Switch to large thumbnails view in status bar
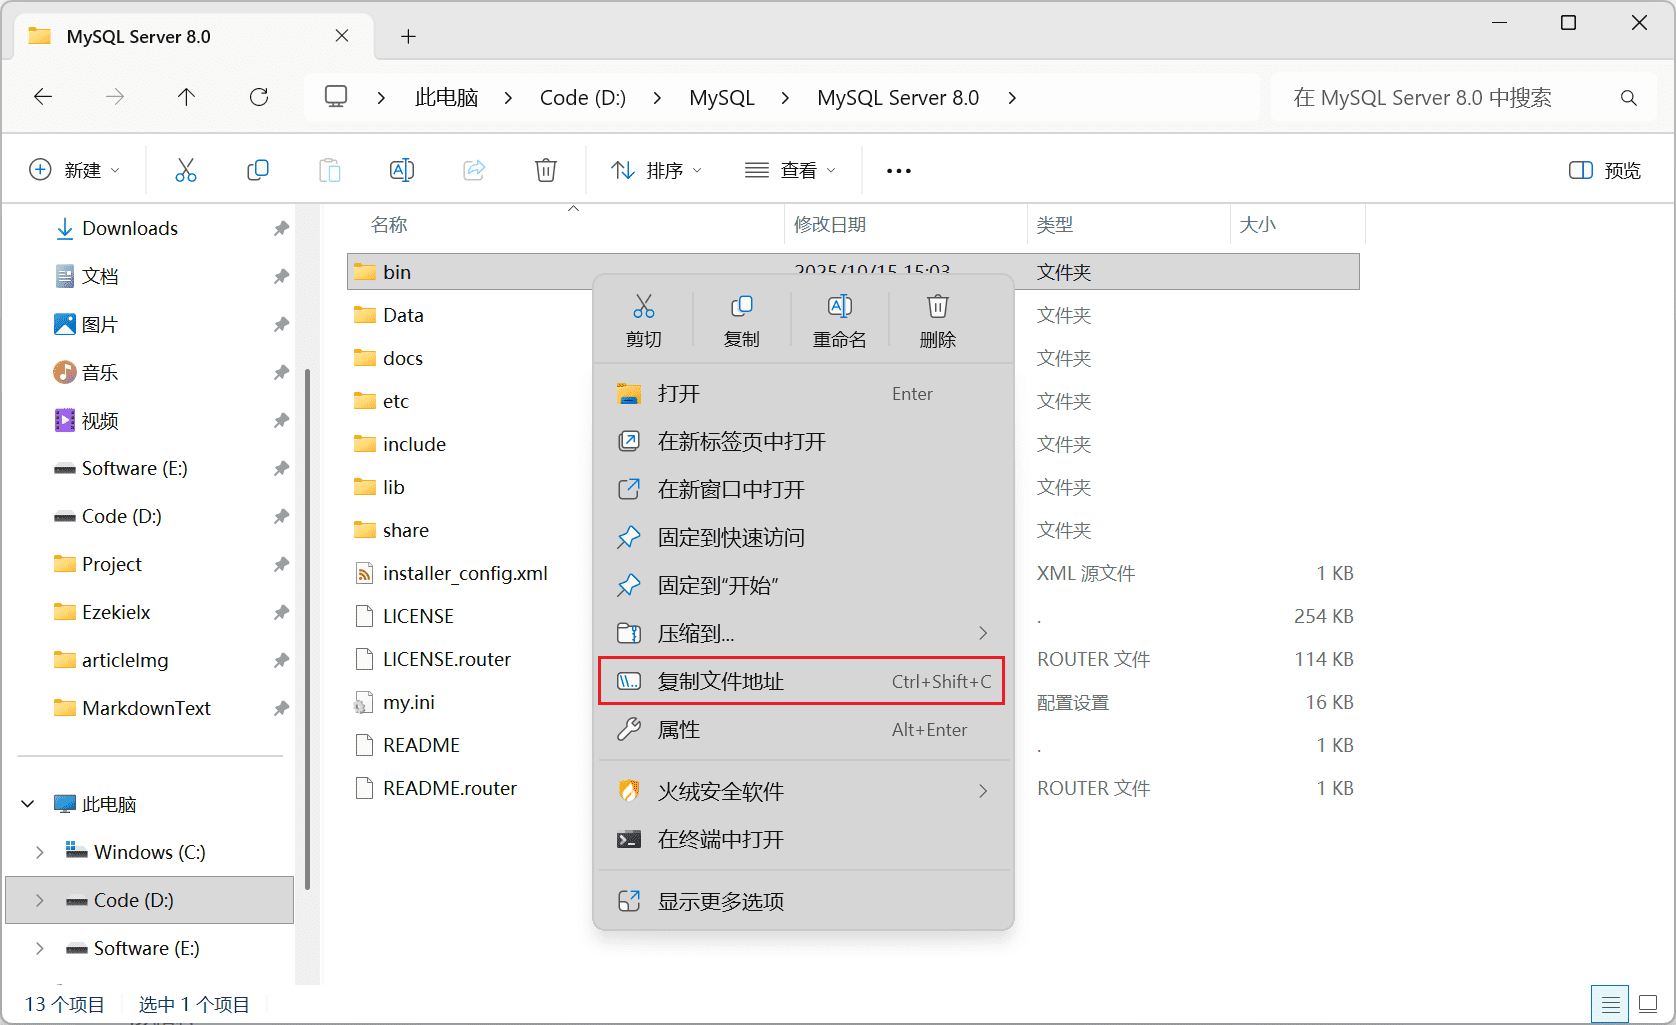This screenshot has width=1676, height=1025. pyautogui.click(x=1648, y=1004)
